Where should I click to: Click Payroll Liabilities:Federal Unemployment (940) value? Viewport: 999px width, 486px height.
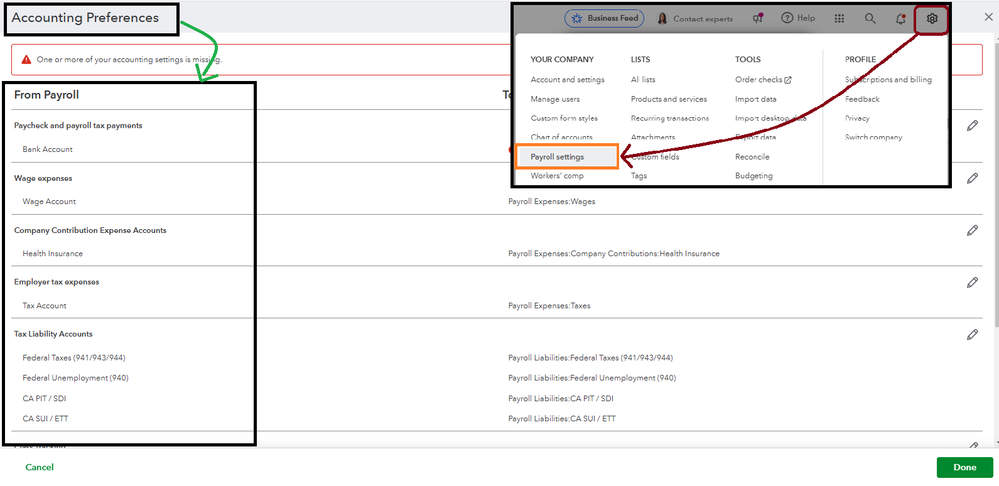tap(592, 378)
